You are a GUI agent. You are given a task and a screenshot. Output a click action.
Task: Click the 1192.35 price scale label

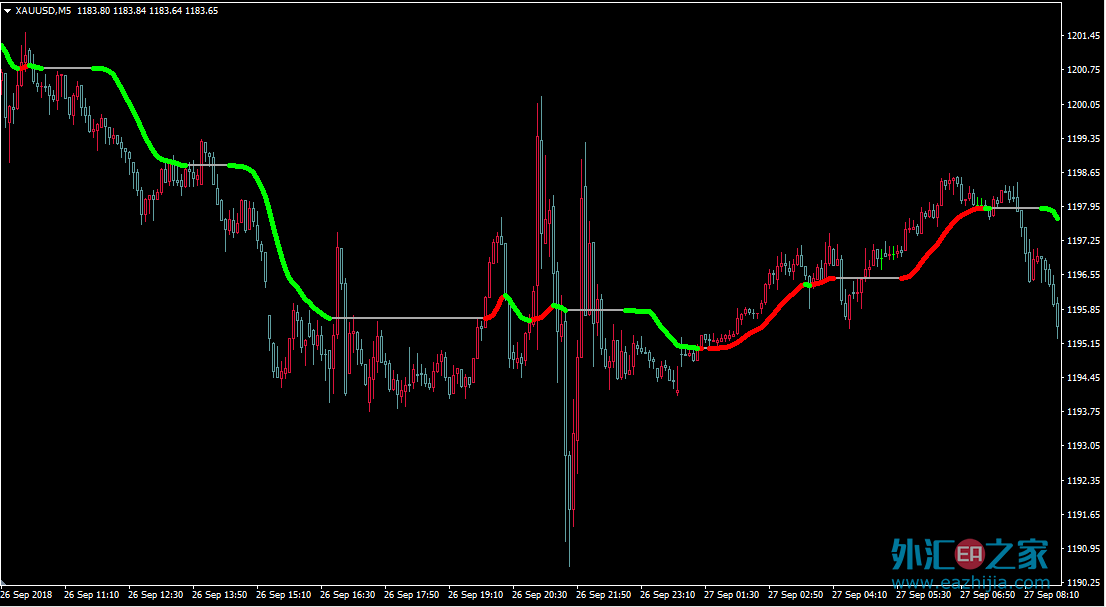1085,480
